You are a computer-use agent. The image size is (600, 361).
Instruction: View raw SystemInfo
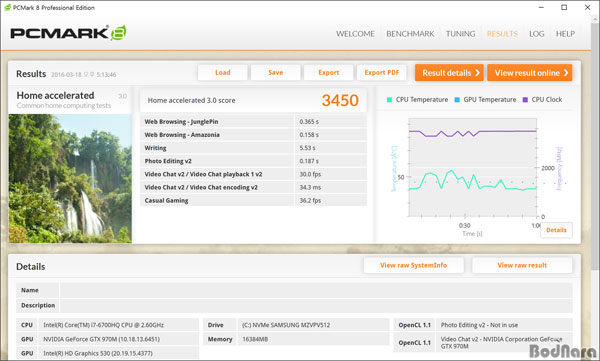tap(414, 265)
